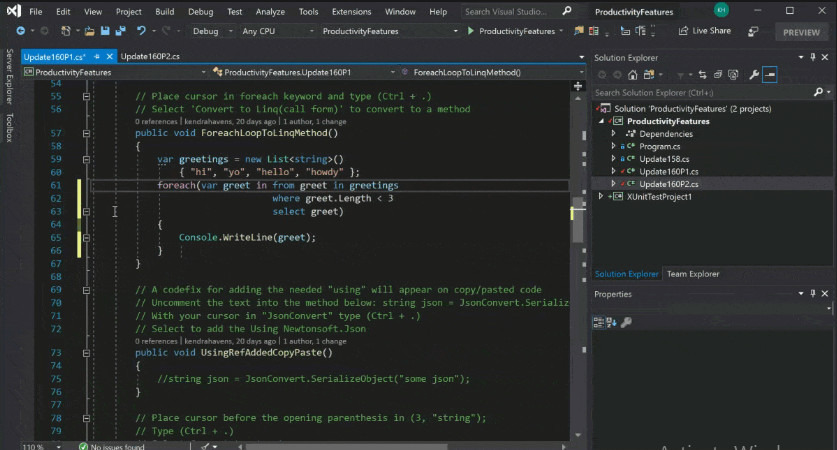Switch to the Update160P2.cs editor tab
Screen dimensions: 837x450
(149, 57)
